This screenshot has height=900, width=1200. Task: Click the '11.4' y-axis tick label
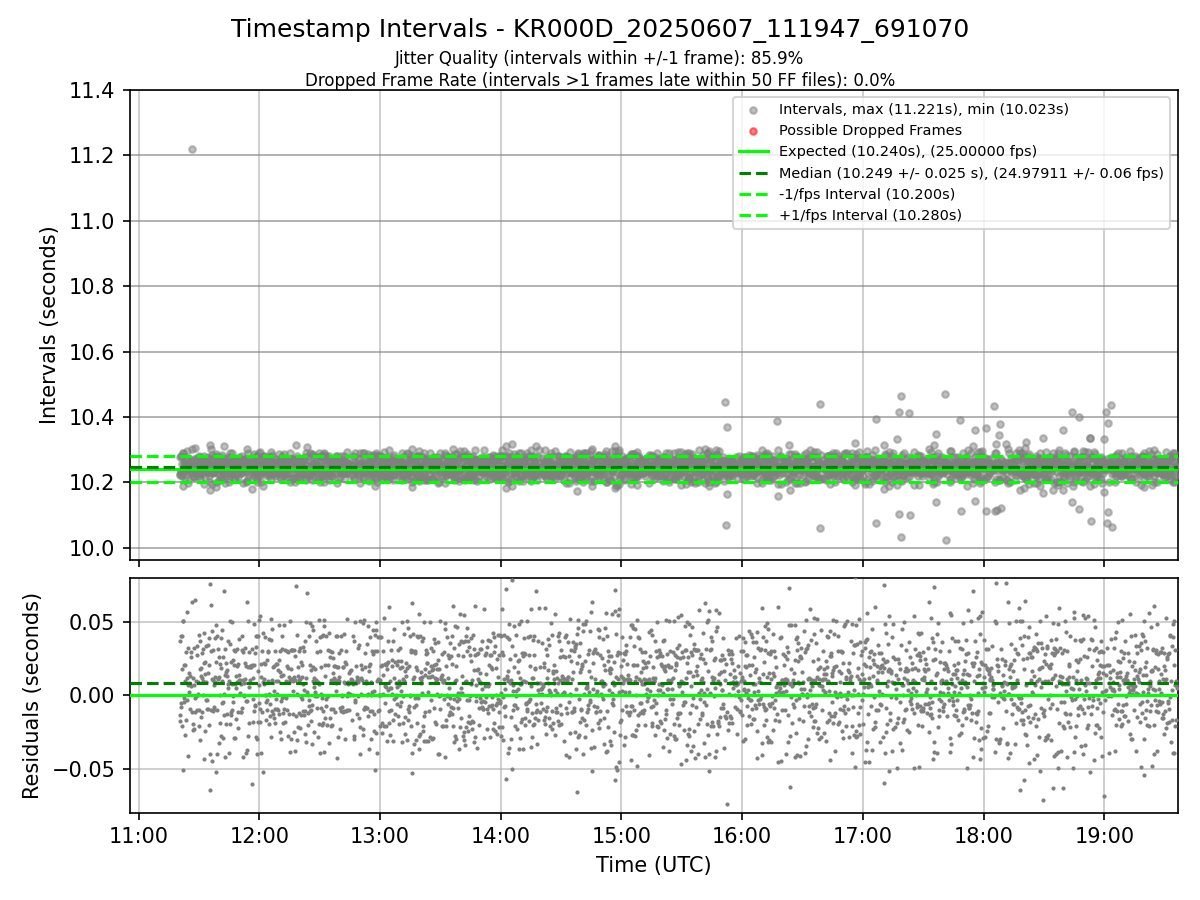[x=91, y=91]
